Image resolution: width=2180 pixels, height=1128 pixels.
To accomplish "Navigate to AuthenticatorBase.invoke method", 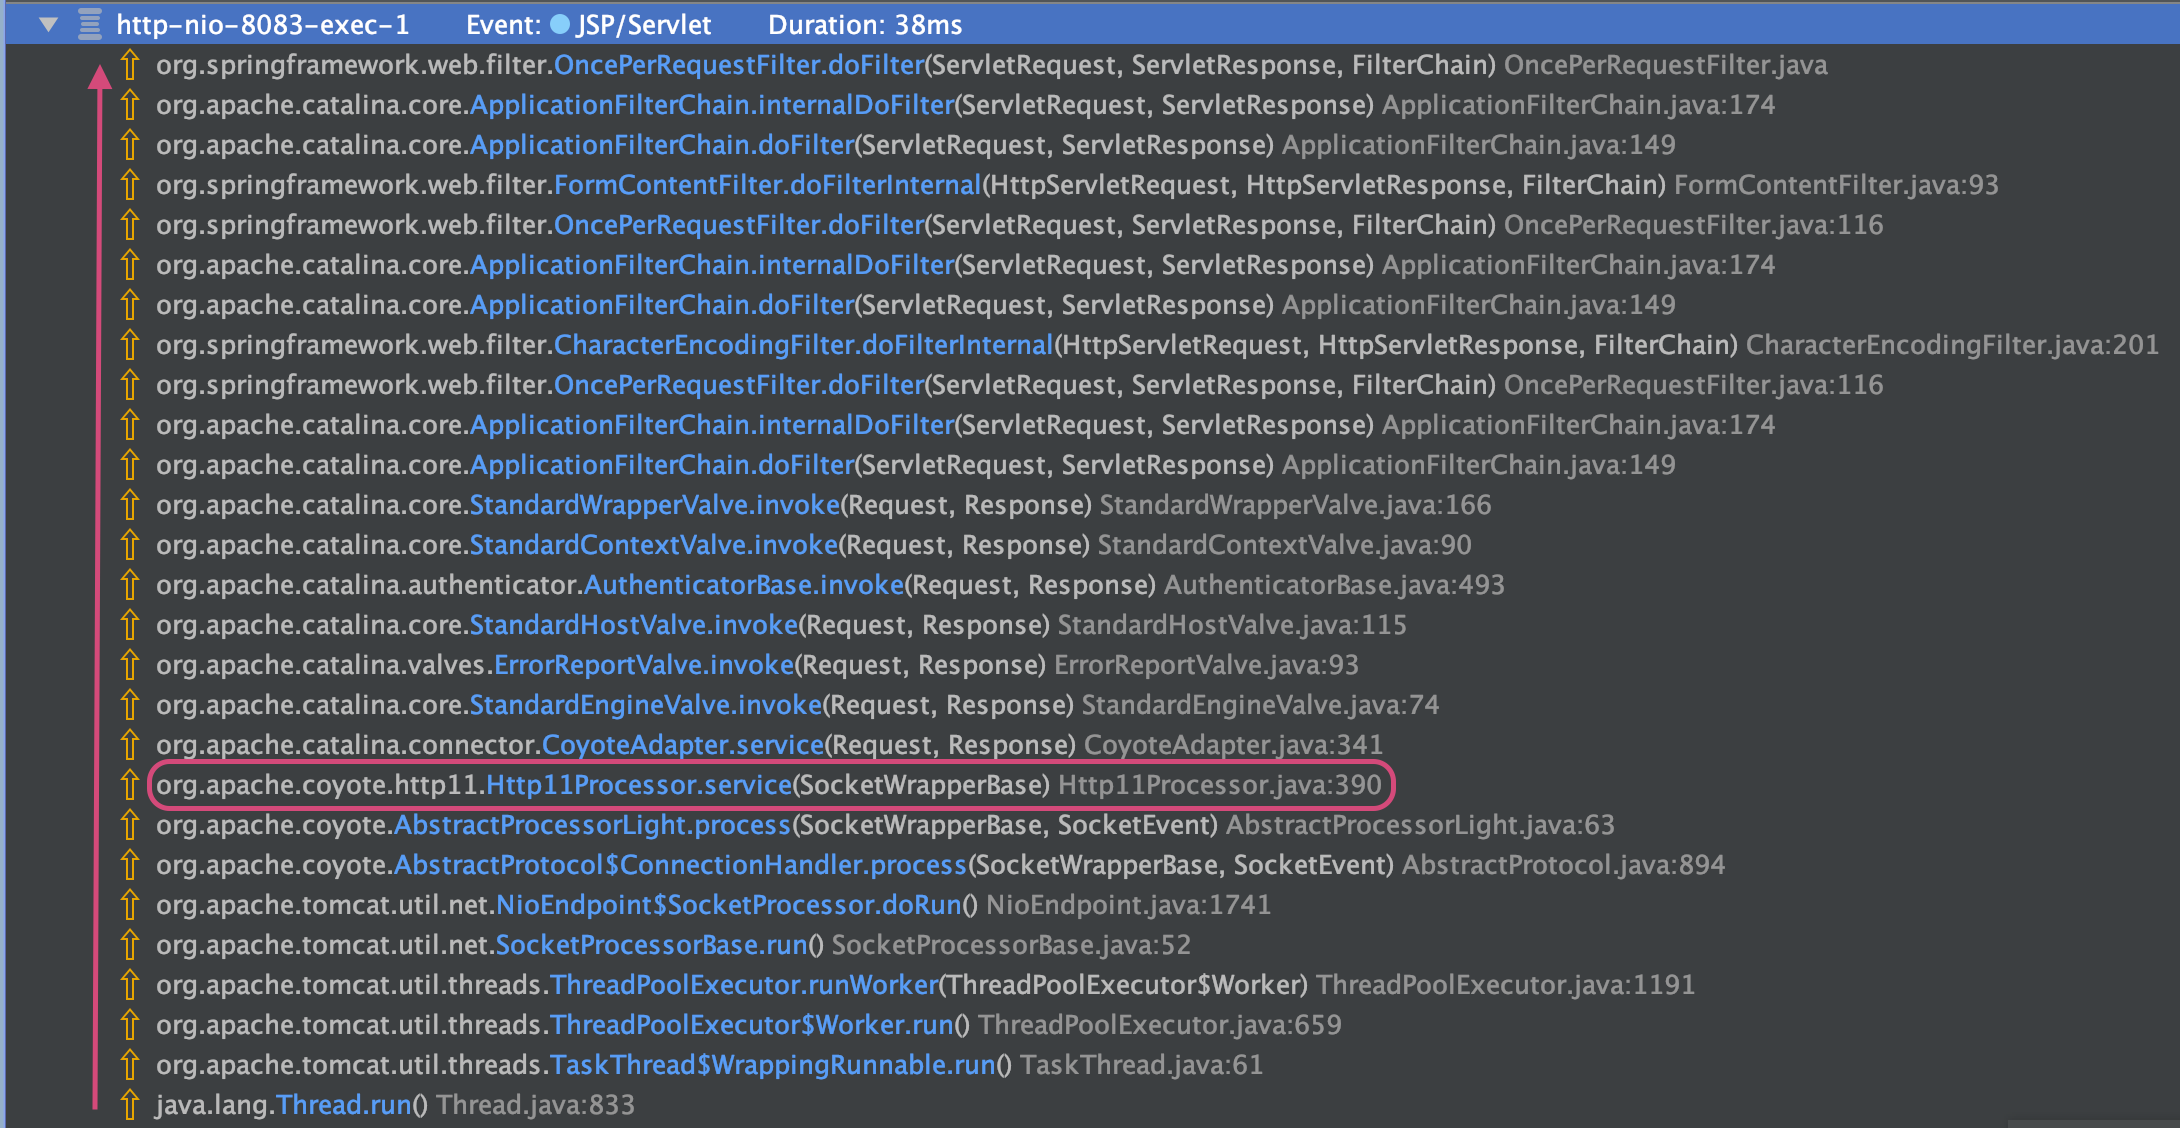I will 743,585.
